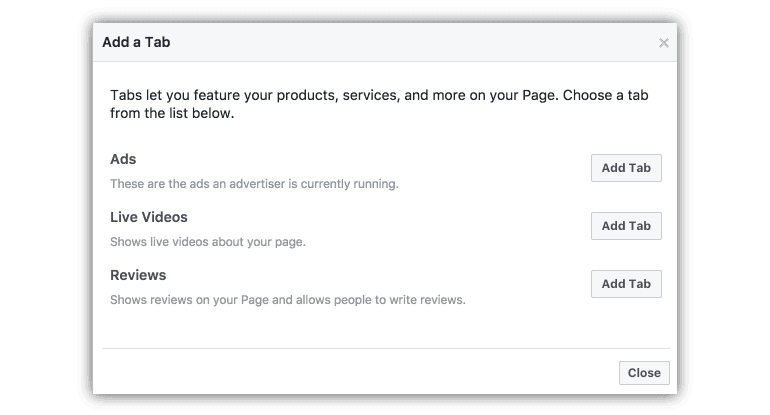The height and width of the screenshot is (415, 770).
Task: Click empty header bar right of title
Action: 400,43
